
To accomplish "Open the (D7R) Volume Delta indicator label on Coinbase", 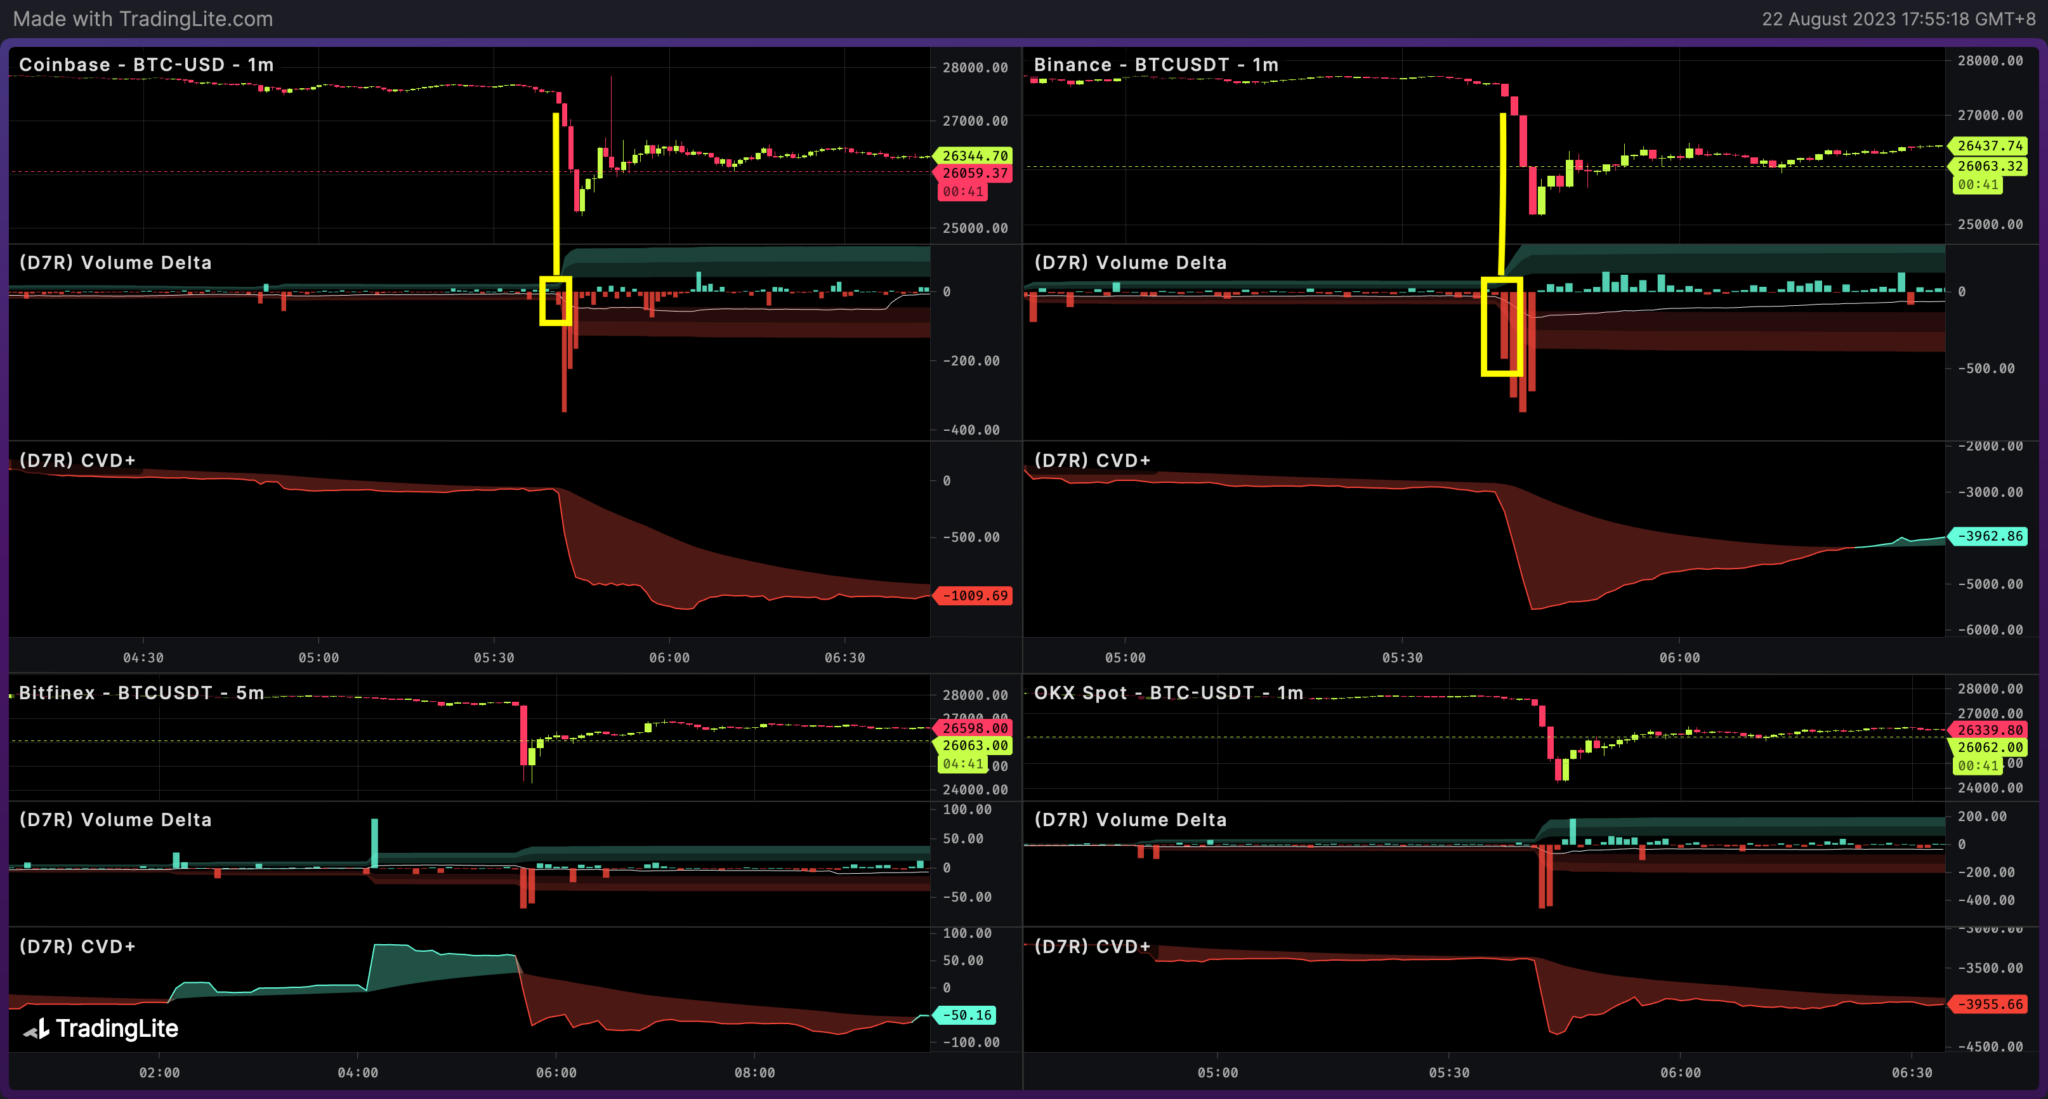I will pos(114,262).
